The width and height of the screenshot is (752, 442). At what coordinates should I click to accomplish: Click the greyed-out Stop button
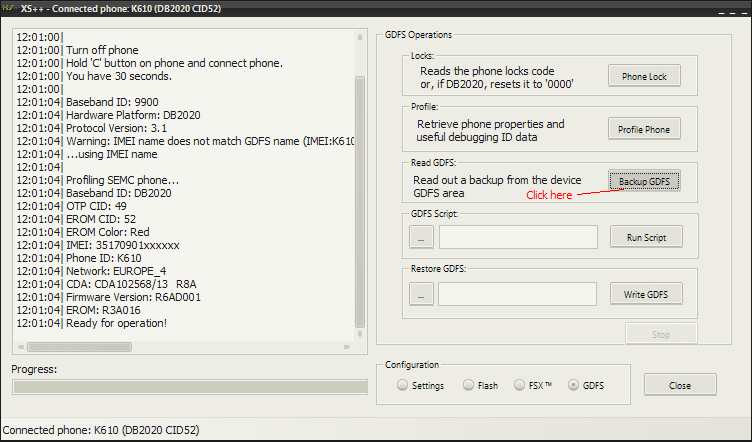coord(661,334)
